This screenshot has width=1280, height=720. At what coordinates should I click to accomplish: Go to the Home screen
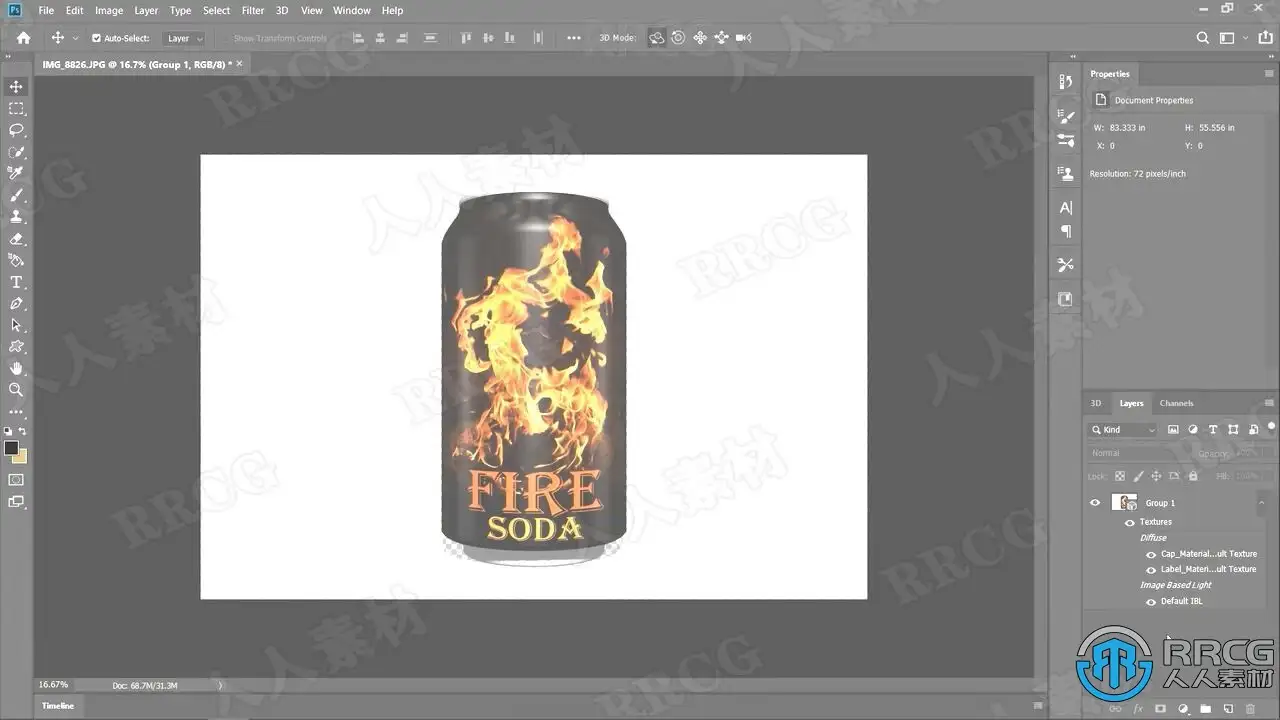coord(23,38)
